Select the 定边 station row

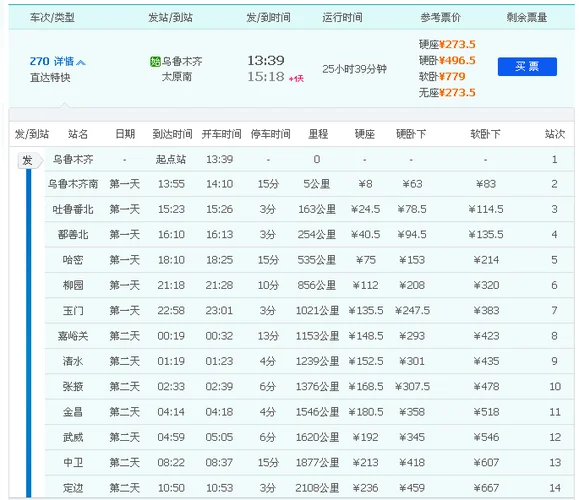(x=309, y=487)
